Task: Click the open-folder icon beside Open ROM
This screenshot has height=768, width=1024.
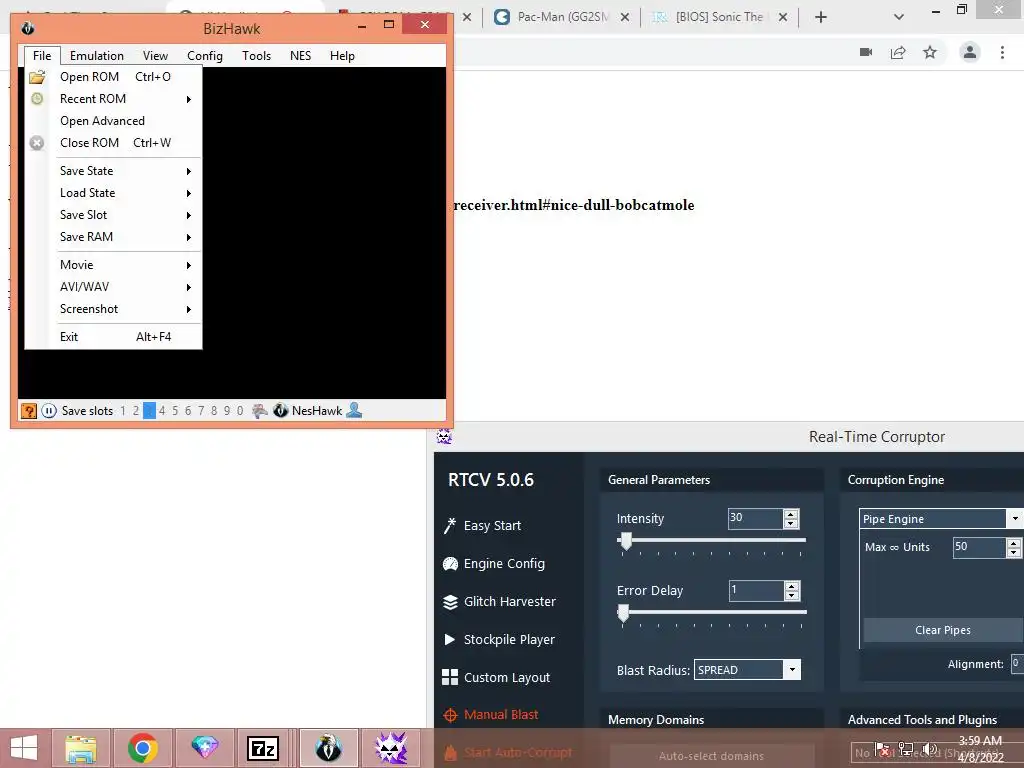Action: click(37, 77)
